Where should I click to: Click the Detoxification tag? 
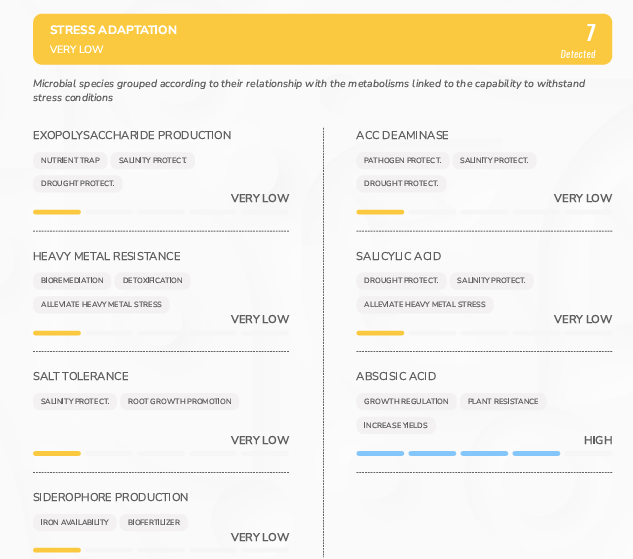pyautogui.click(x=152, y=281)
